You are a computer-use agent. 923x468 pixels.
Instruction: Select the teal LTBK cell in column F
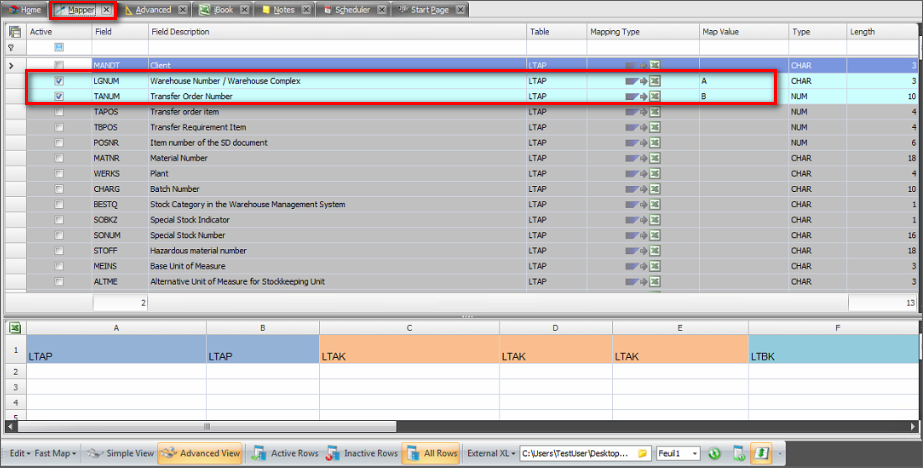pyautogui.click(x=833, y=350)
